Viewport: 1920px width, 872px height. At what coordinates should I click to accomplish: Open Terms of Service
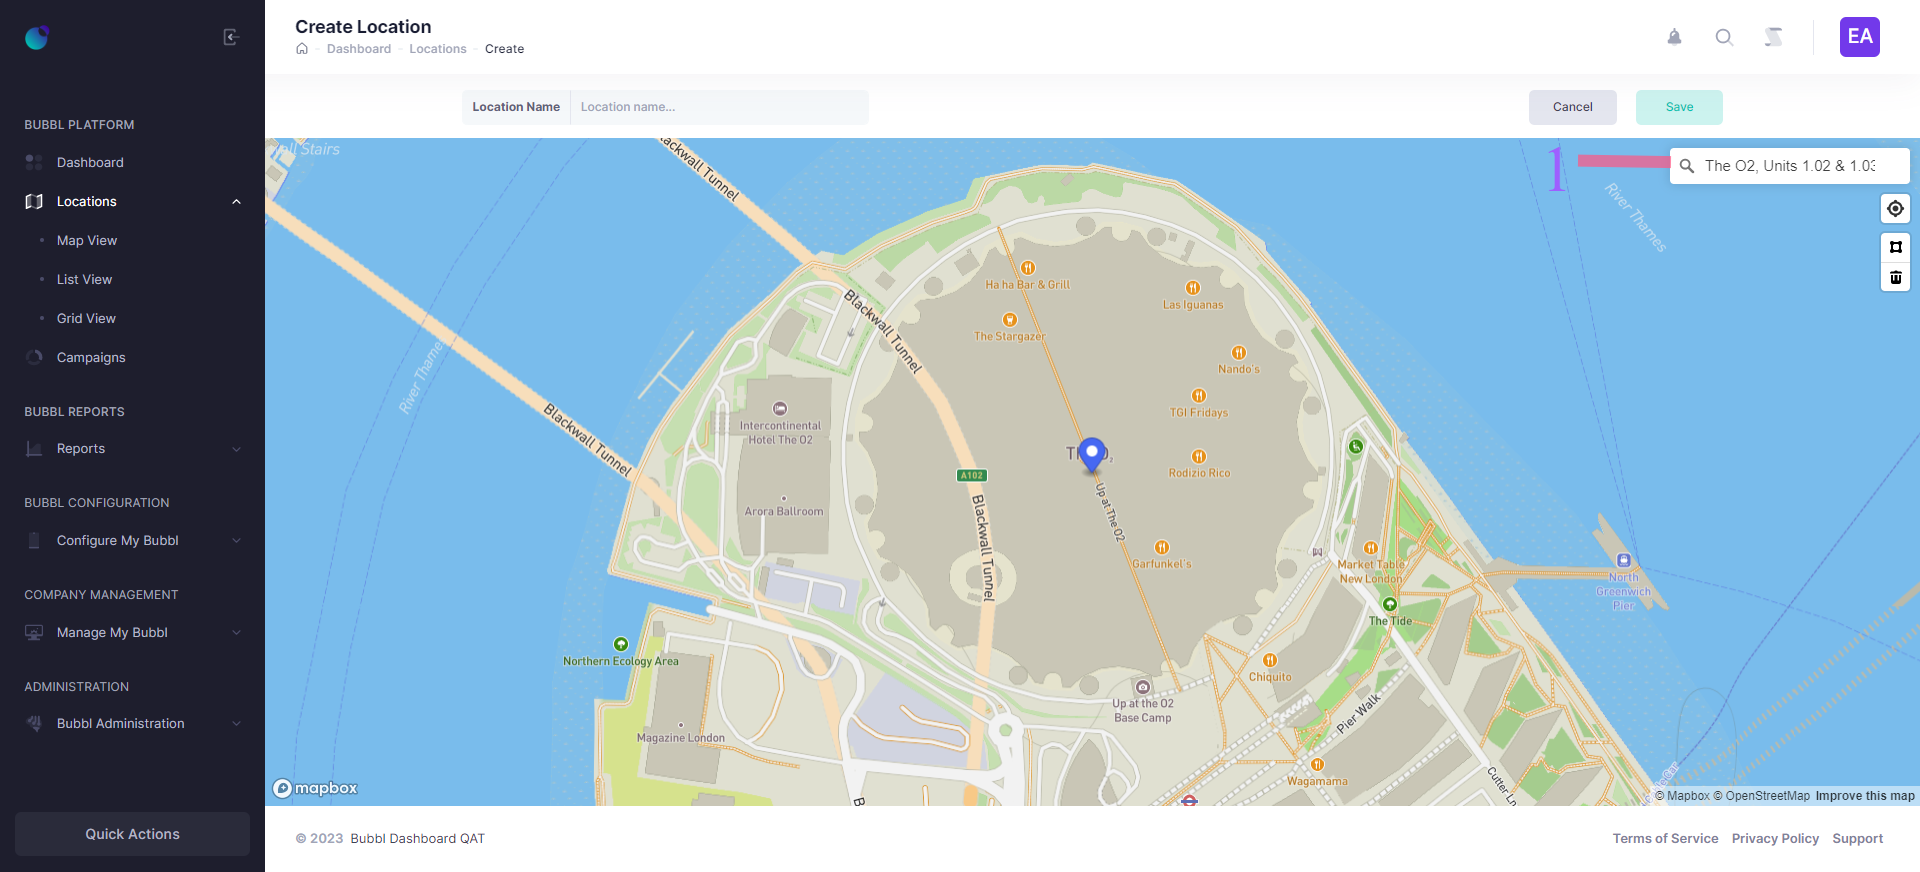(x=1665, y=839)
